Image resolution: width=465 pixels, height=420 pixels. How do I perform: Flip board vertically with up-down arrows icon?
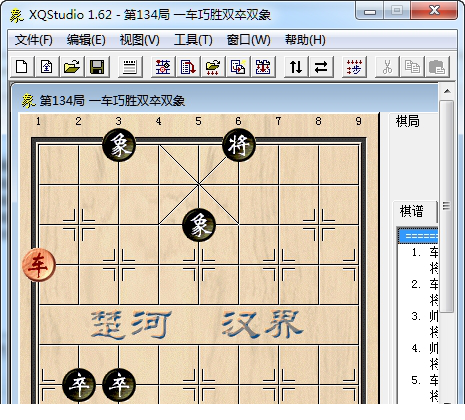[x=296, y=67]
